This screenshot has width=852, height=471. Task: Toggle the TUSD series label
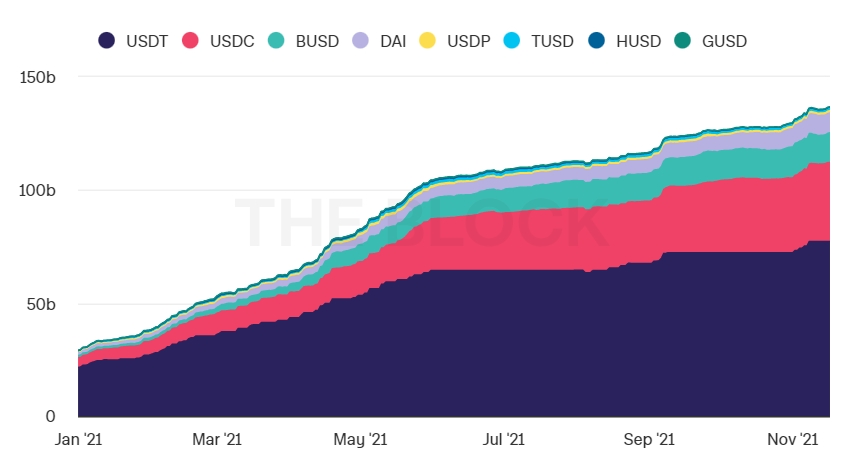point(553,41)
